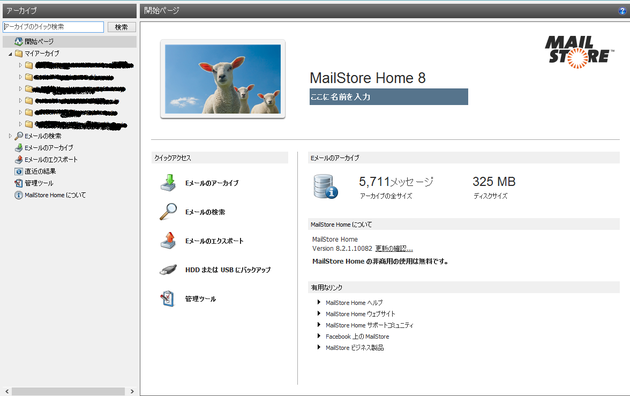The image size is (630, 396).
Task: Click quick access Eメールのアーカイブ link
Action: click(212, 183)
